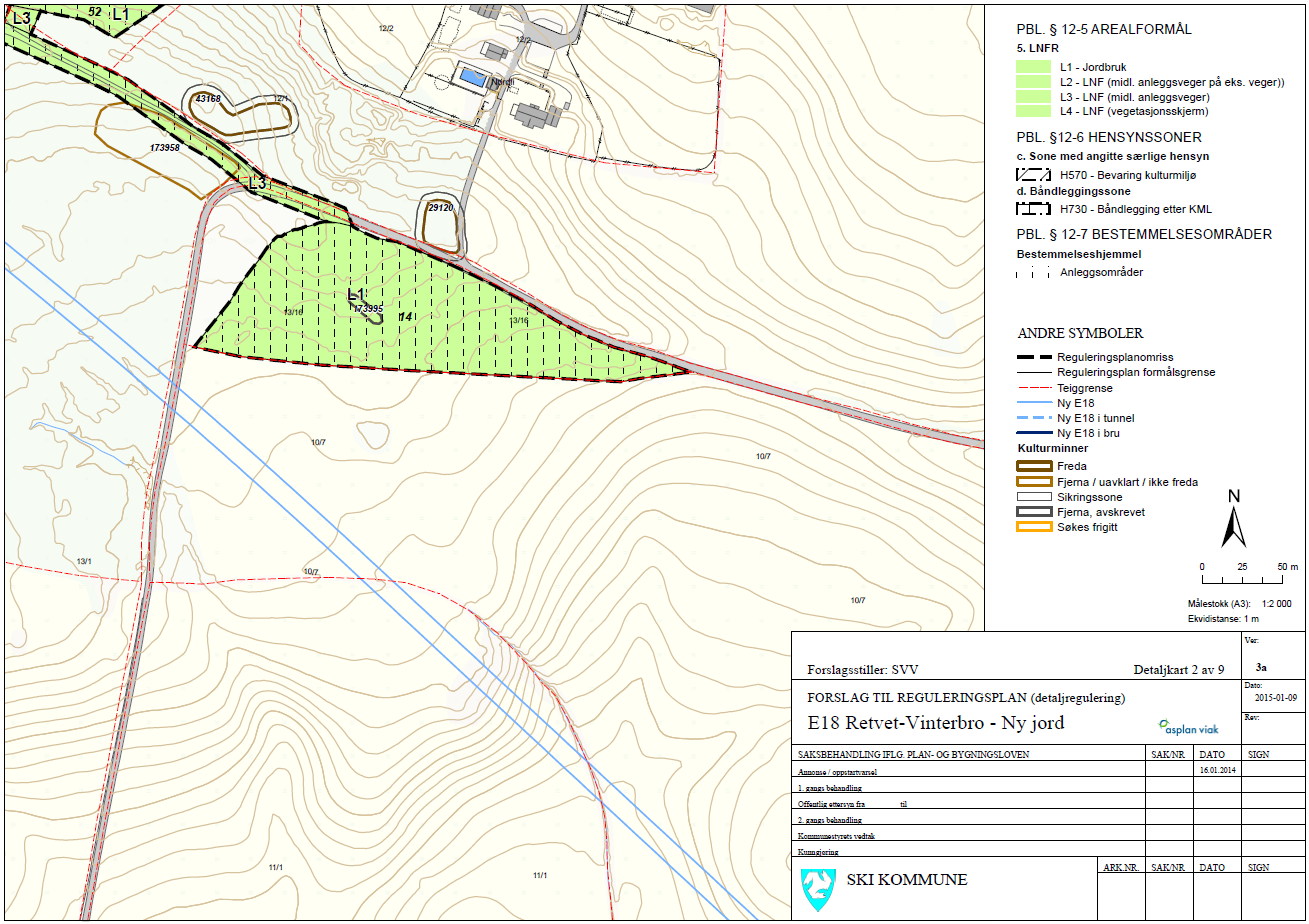Click the 'SKI KOMMUNE' text
Viewport: 1309px width, 924px height.
(907, 880)
